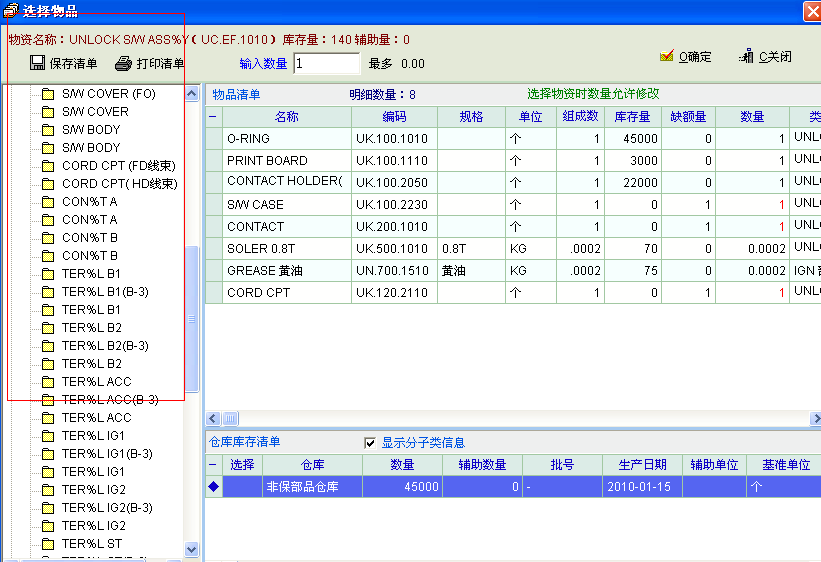Collapse the item list grid with the minus button
Image resolution: width=821 pixels, height=562 pixels.
[x=213, y=117]
